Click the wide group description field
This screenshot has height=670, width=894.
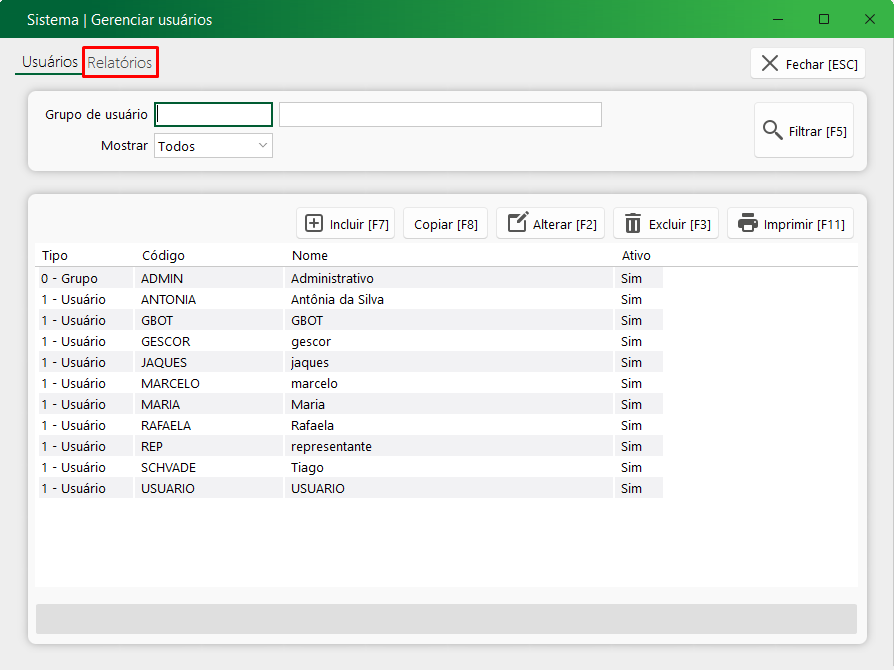coord(440,115)
